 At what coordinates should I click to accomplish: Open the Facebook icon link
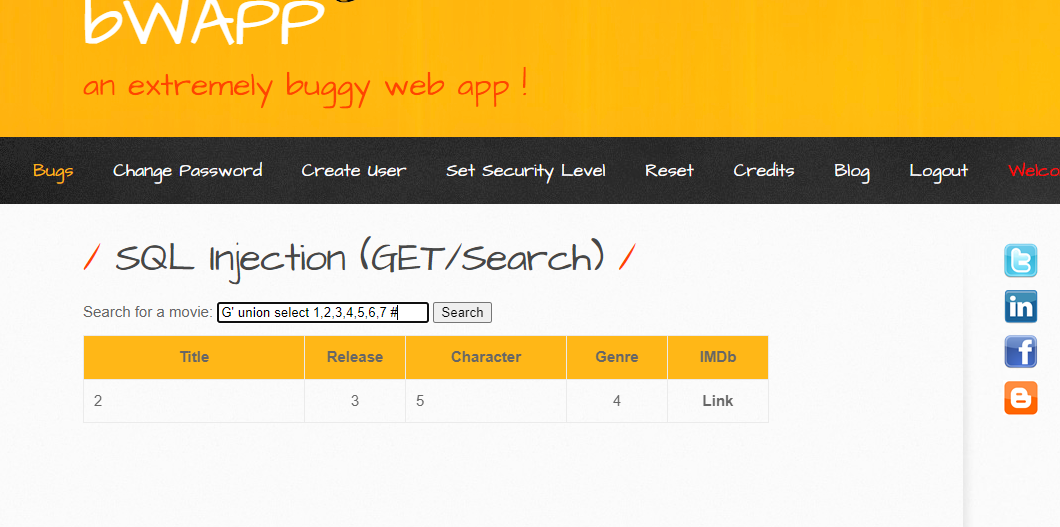pos(1020,352)
